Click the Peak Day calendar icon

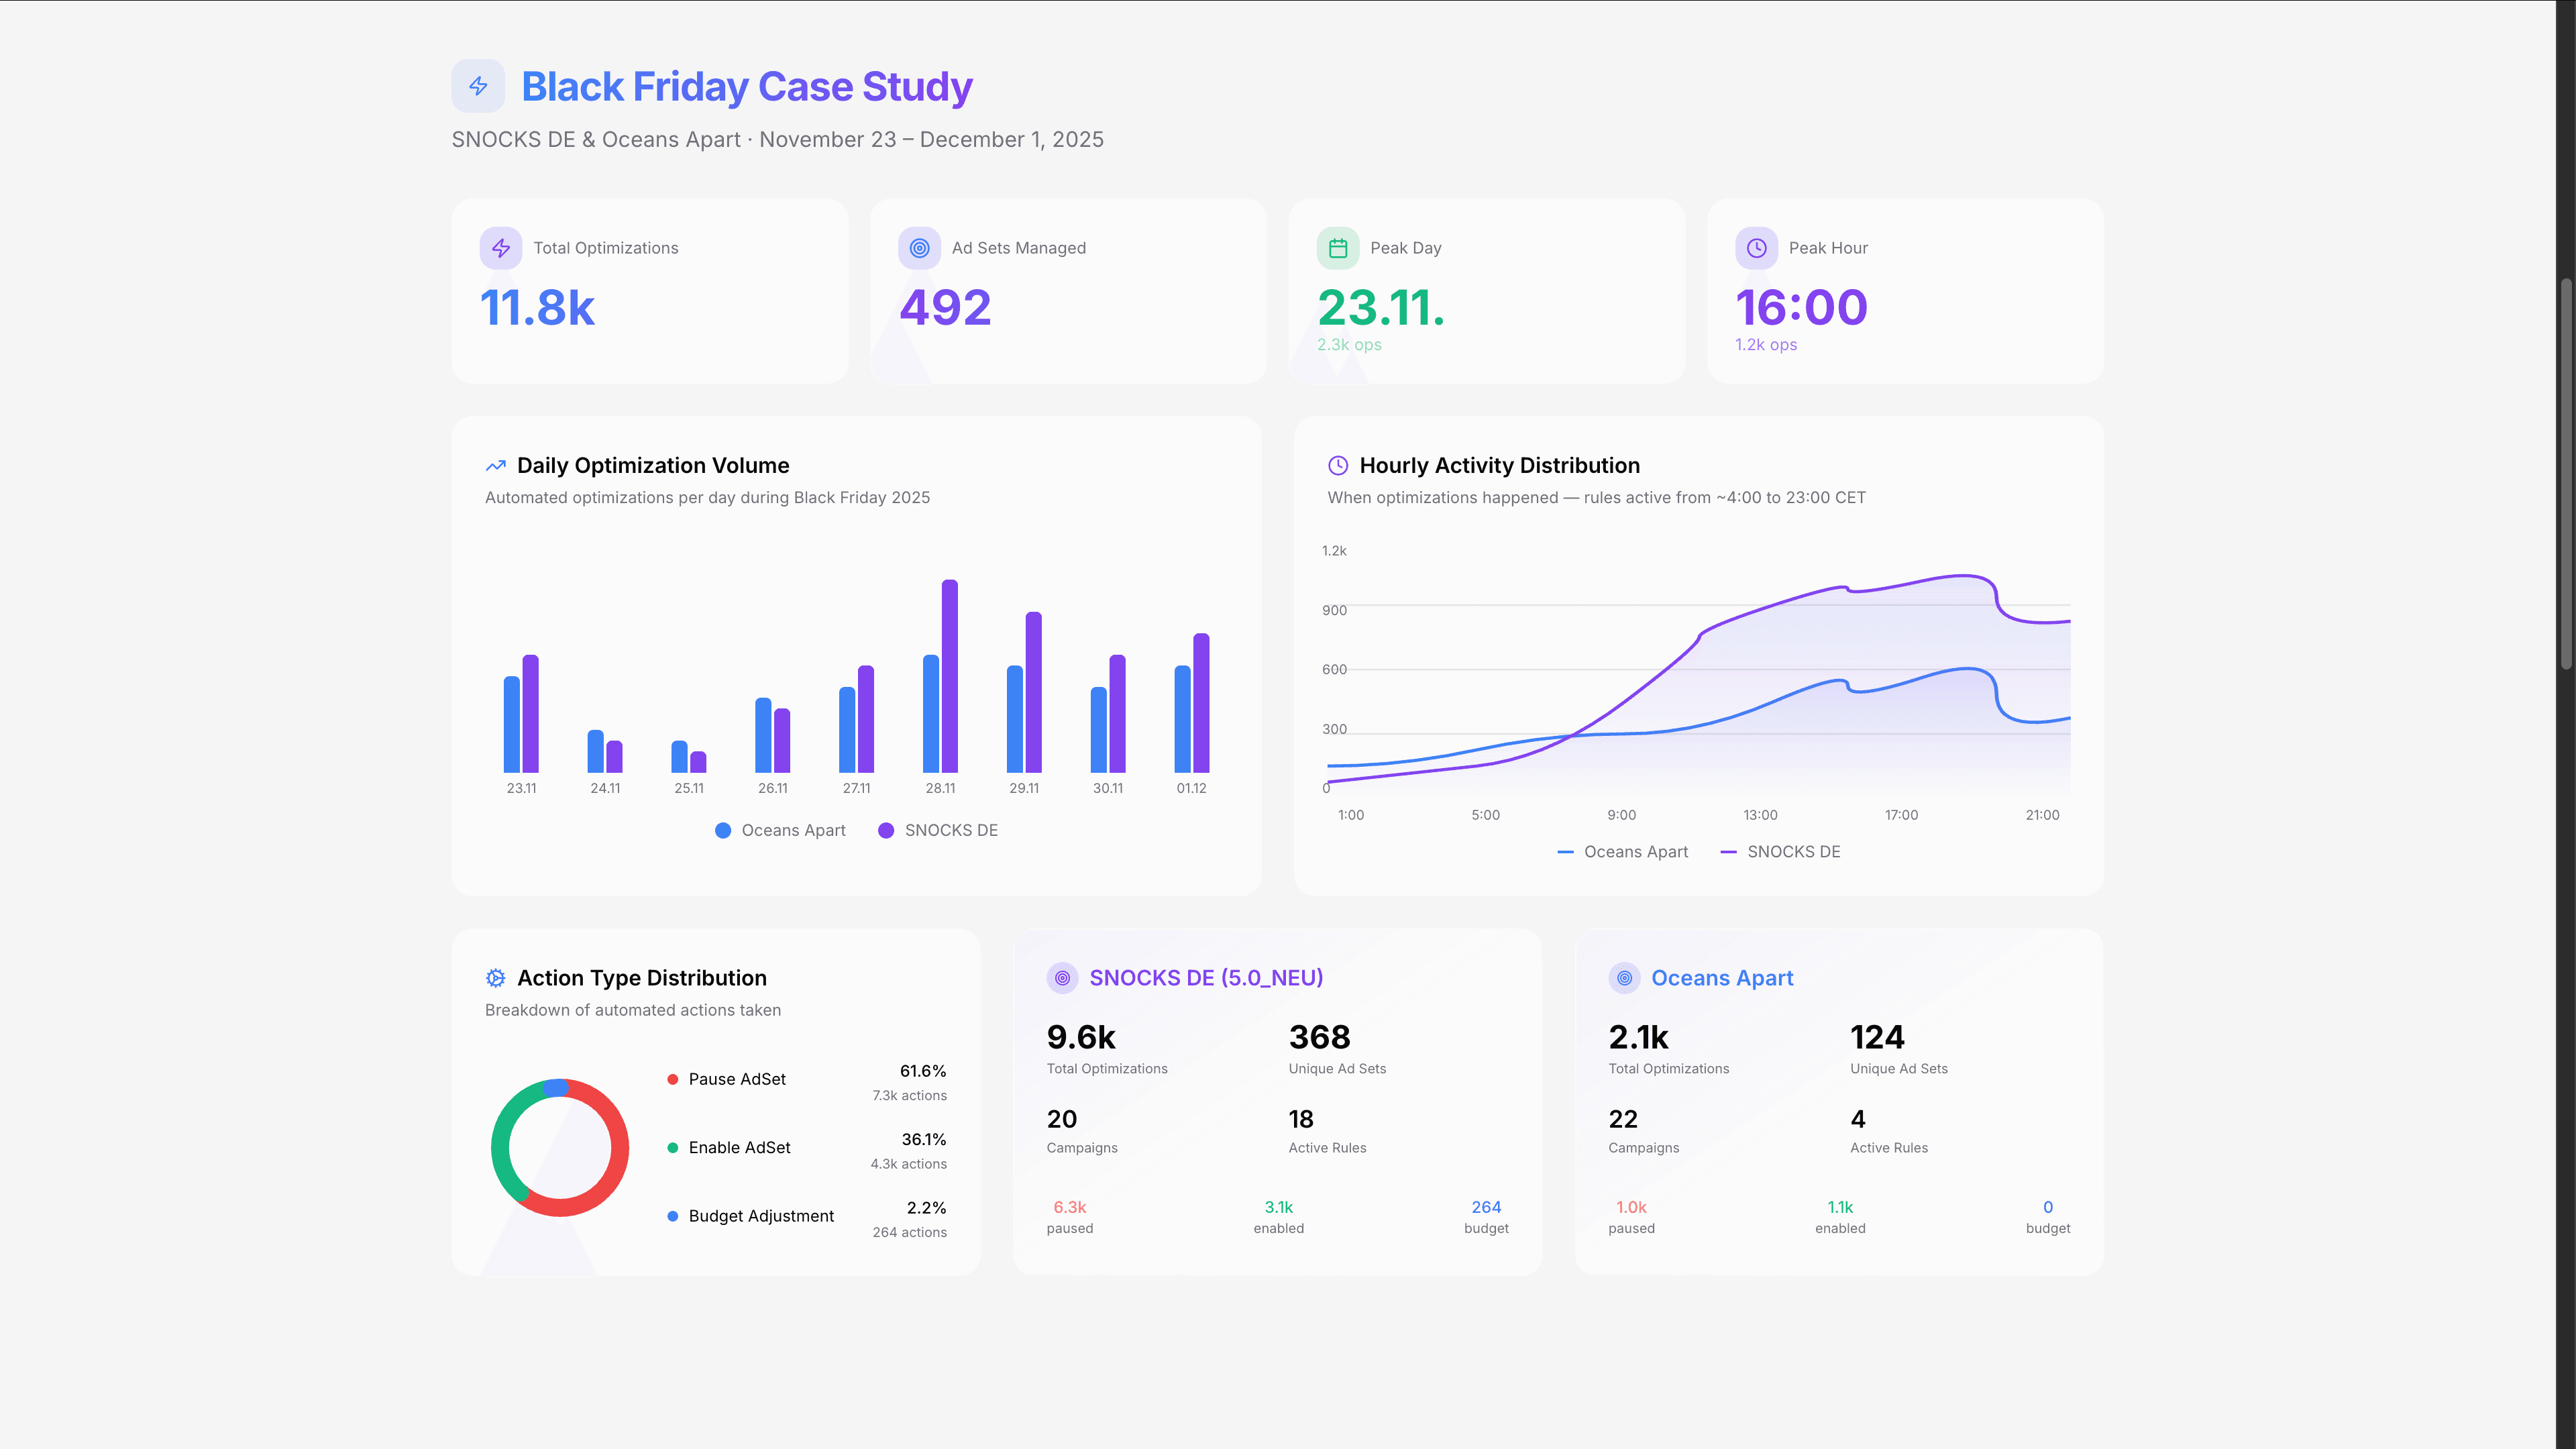tap(1338, 248)
